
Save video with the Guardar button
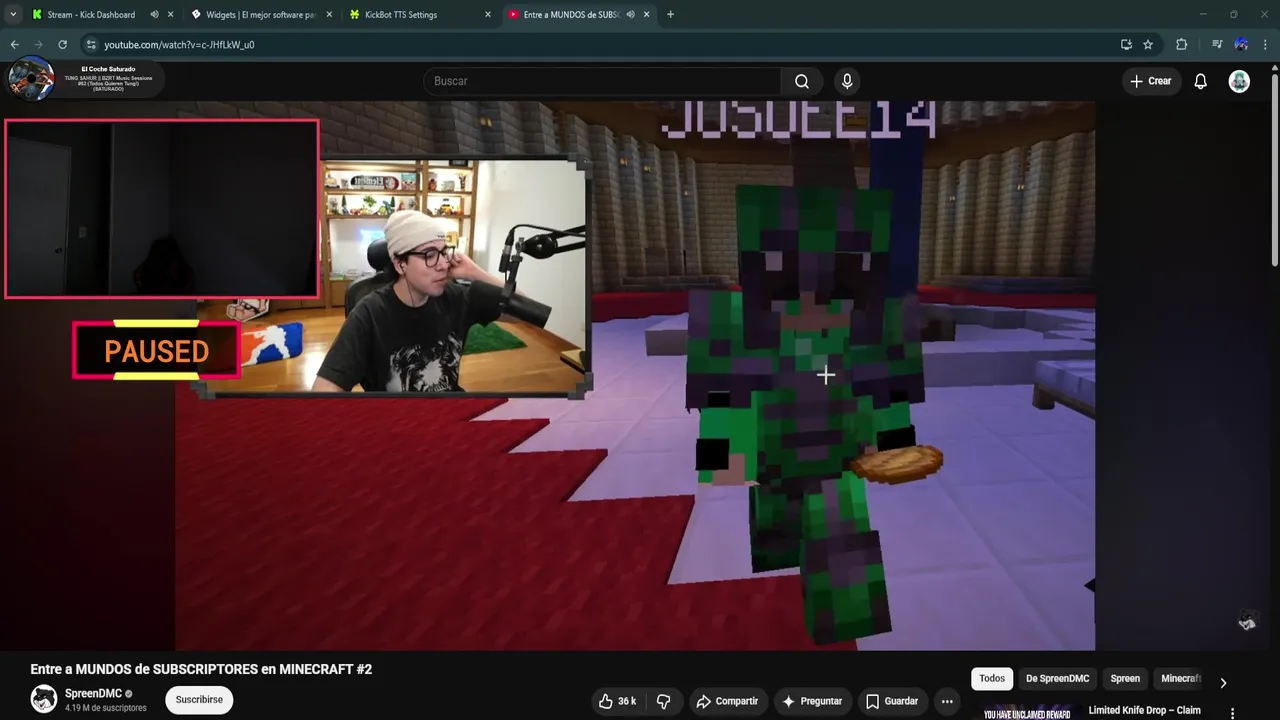click(x=892, y=701)
